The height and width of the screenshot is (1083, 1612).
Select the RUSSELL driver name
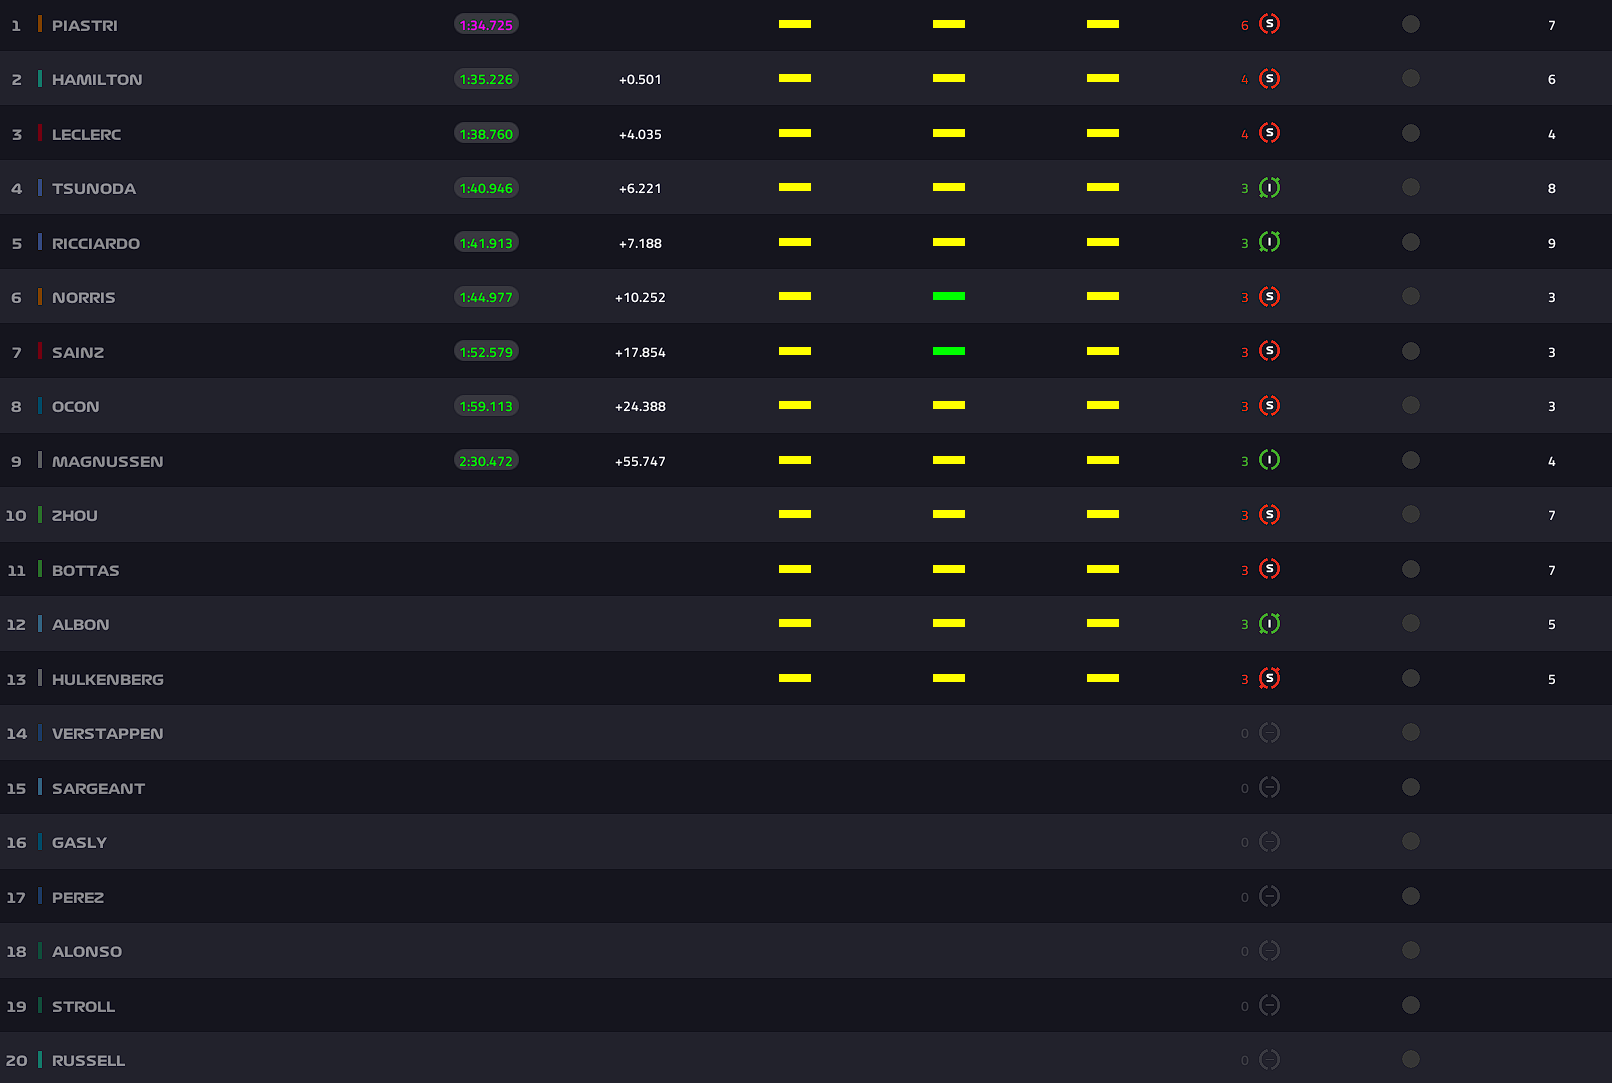click(x=89, y=1060)
